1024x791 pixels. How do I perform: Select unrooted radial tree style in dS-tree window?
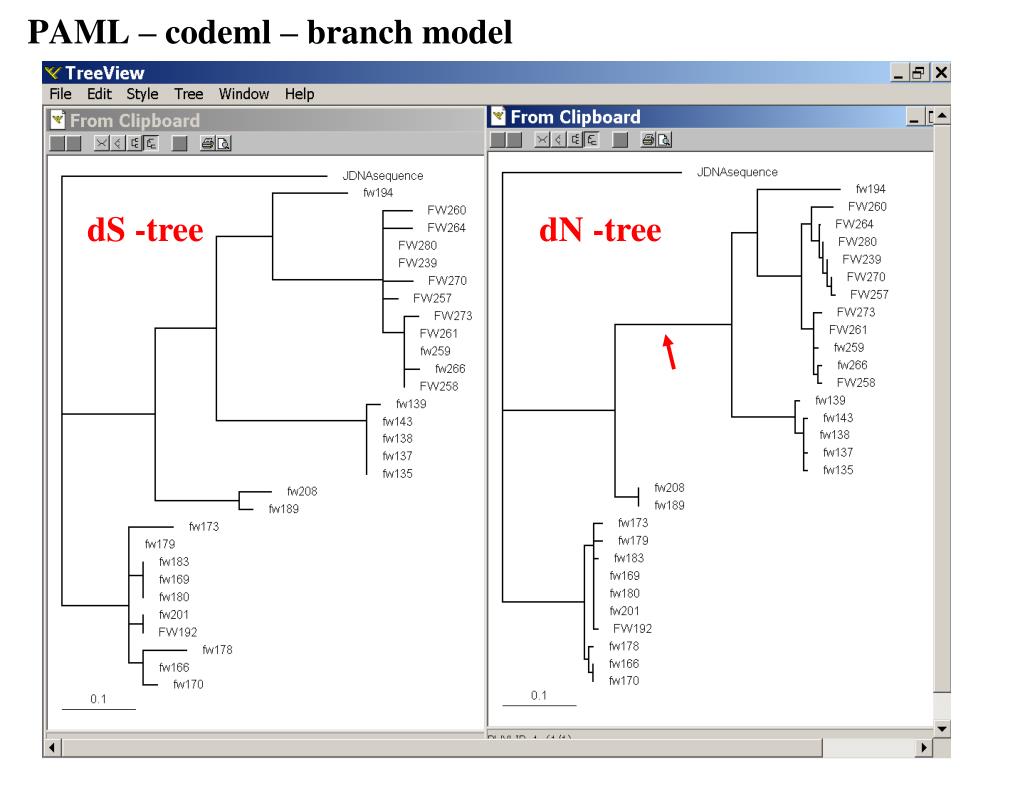[101, 143]
